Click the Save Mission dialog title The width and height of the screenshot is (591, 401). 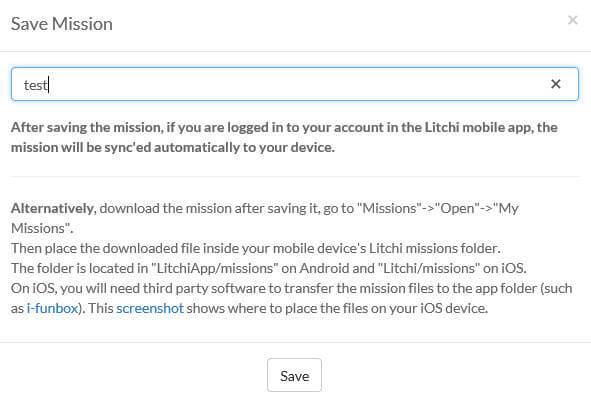pos(62,24)
